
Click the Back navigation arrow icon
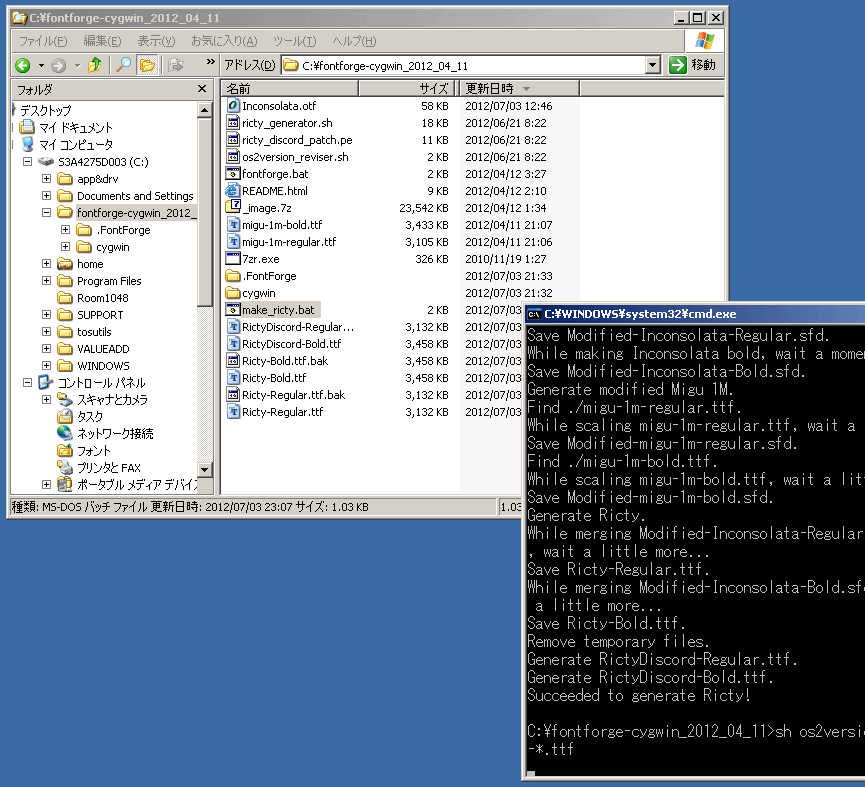pyautogui.click(x=23, y=66)
